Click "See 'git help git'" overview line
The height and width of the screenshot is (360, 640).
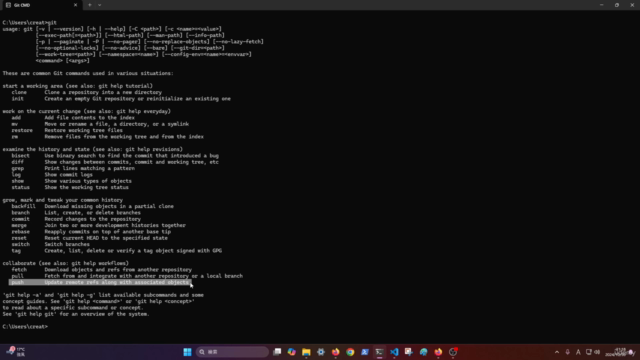76,314
